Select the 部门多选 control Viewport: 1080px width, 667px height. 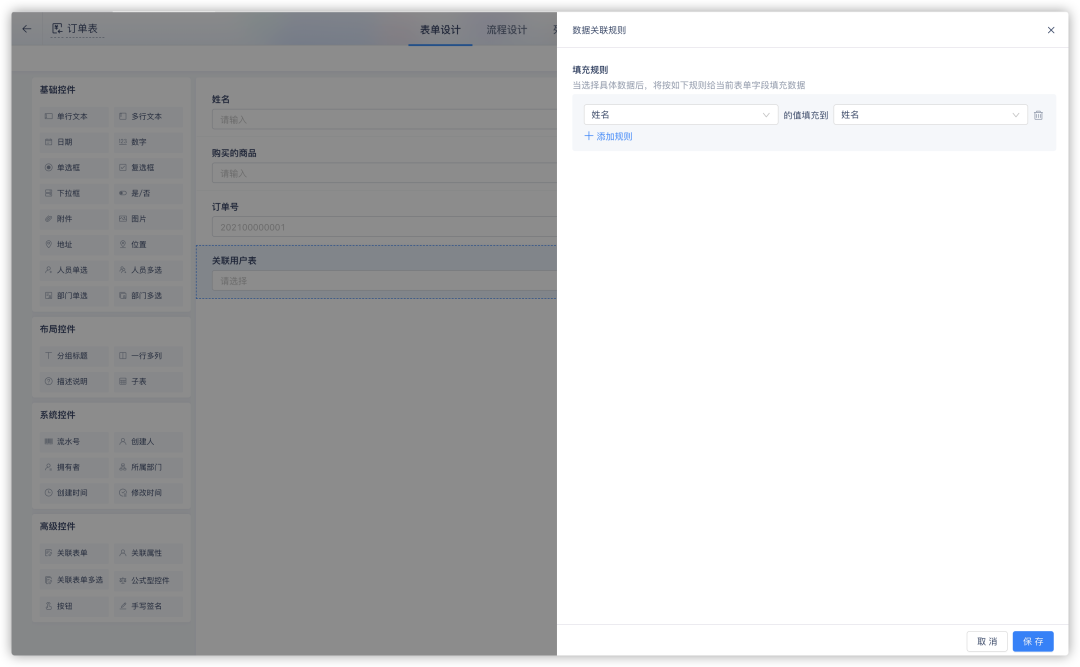click(x=148, y=296)
